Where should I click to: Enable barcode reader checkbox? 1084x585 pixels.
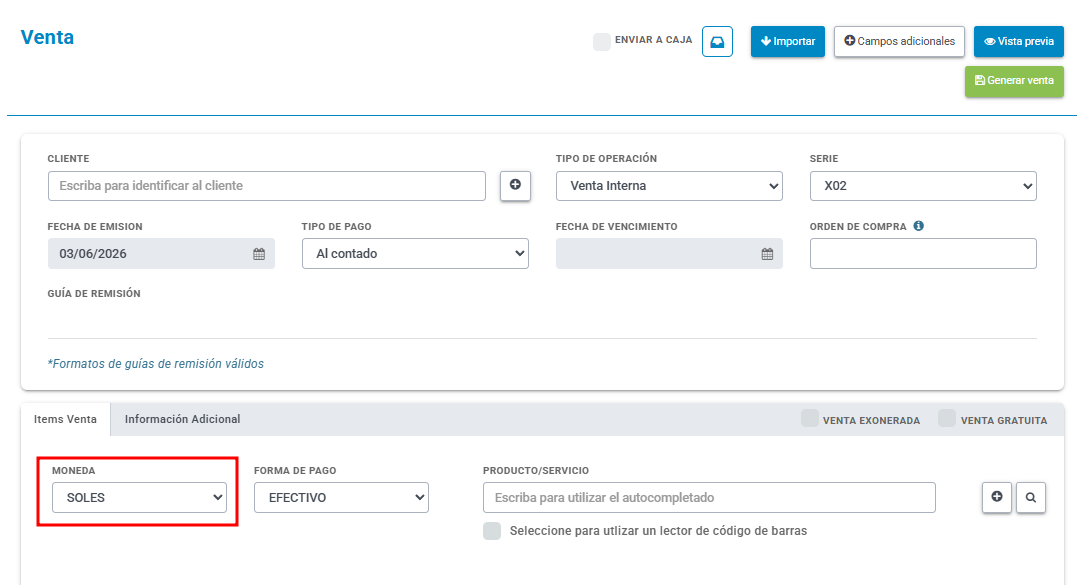pyautogui.click(x=492, y=531)
